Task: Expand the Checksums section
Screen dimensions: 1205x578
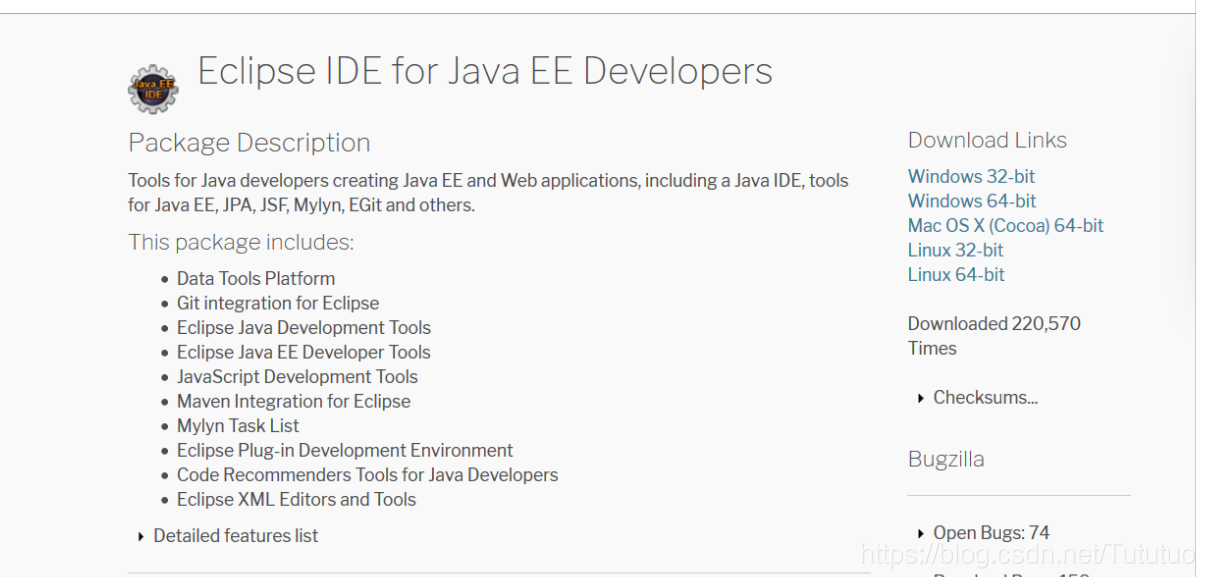Action: [978, 398]
